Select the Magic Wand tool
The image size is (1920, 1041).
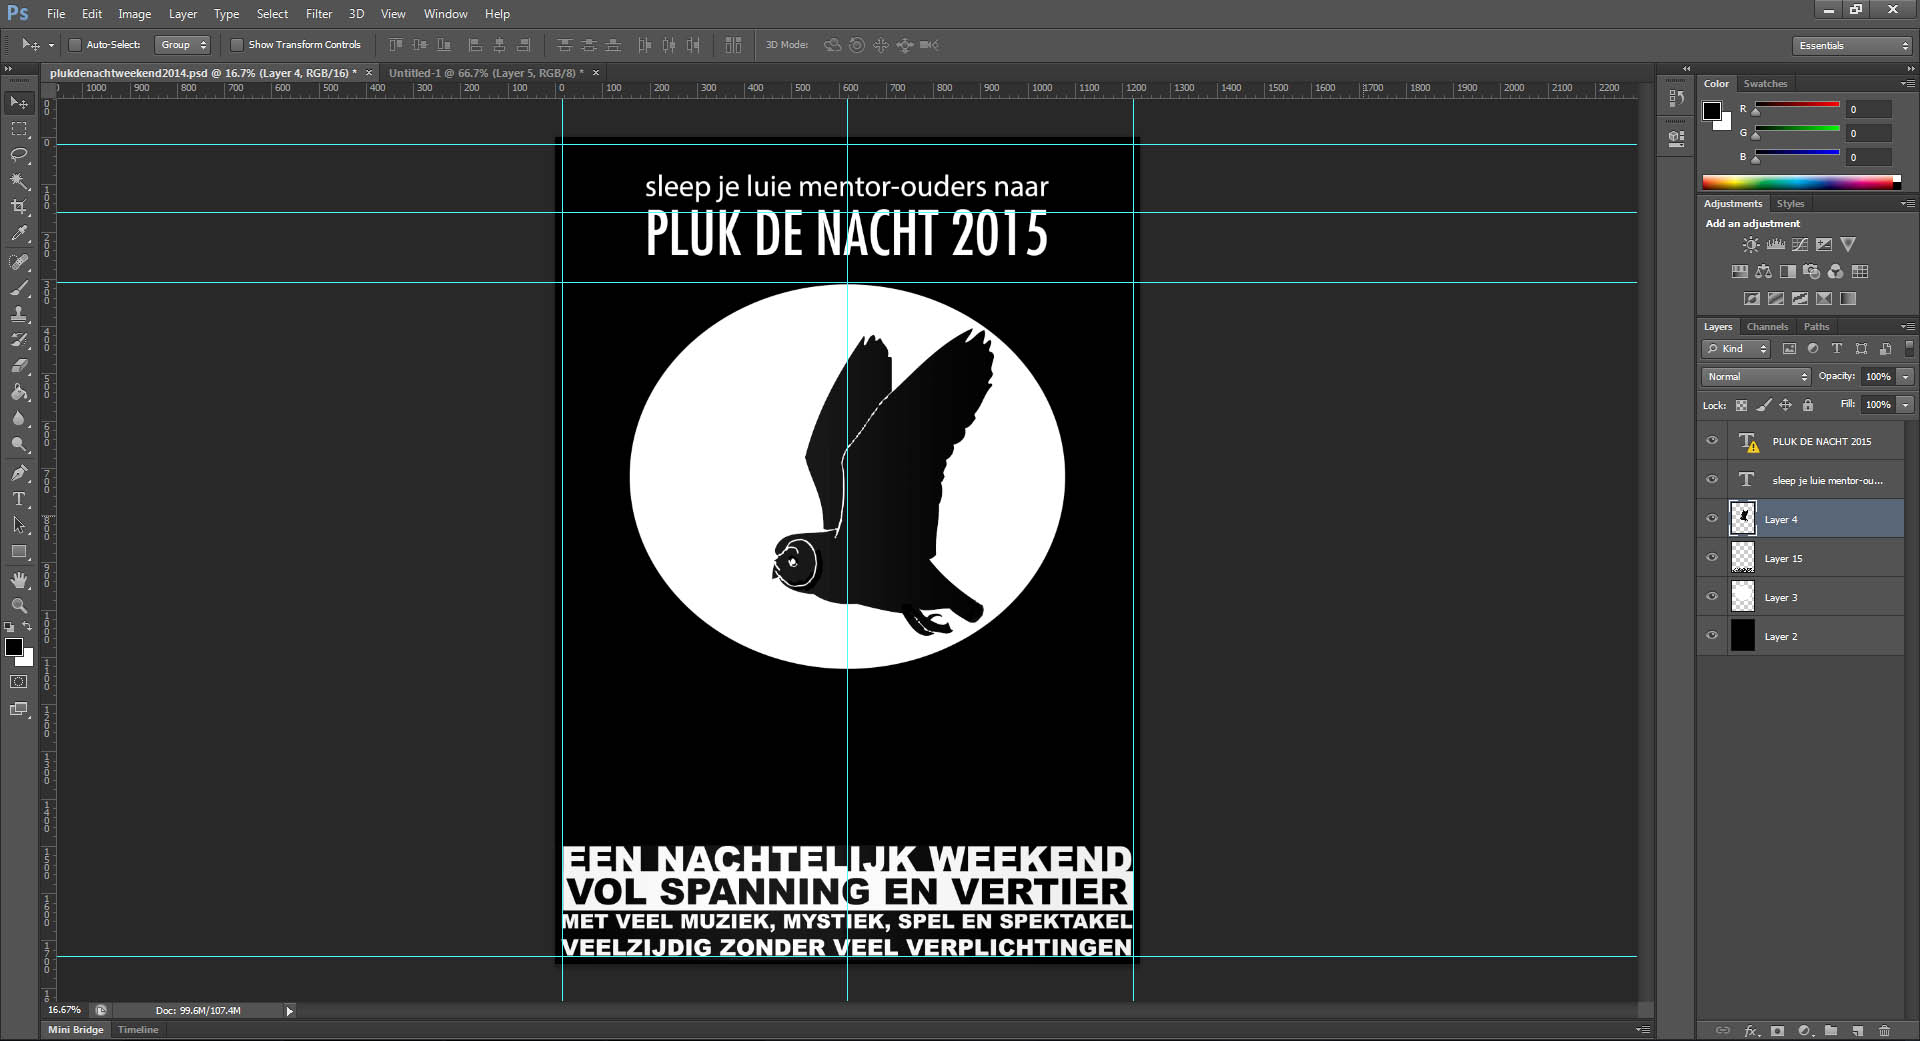[x=19, y=181]
